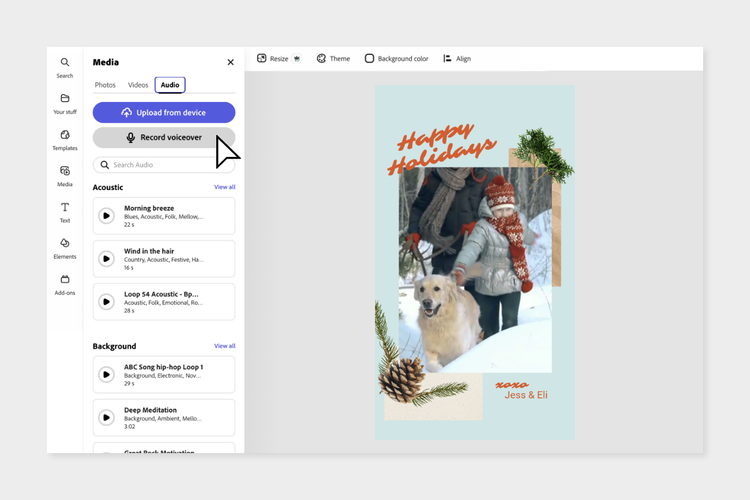Open the Elements sidebar icon
The image size is (750, 500).
(x=65, y=243)
